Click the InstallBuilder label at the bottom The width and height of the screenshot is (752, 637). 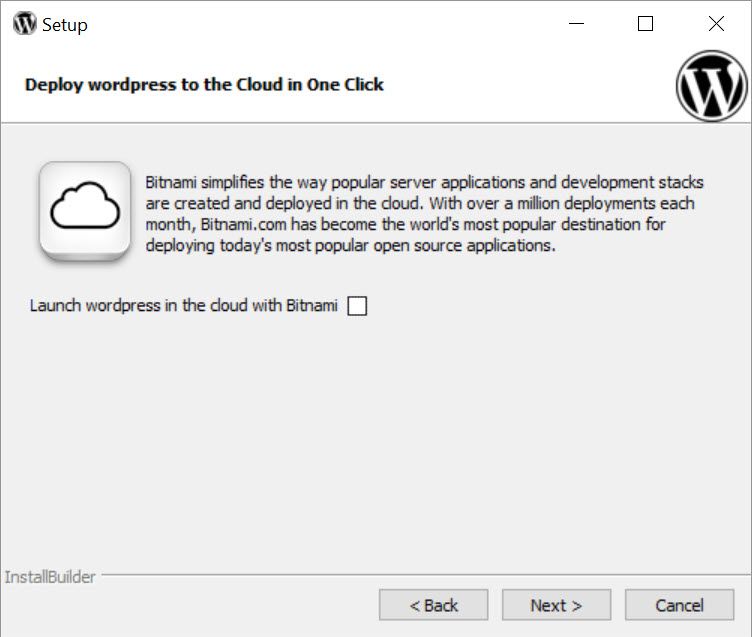point(50,577)
